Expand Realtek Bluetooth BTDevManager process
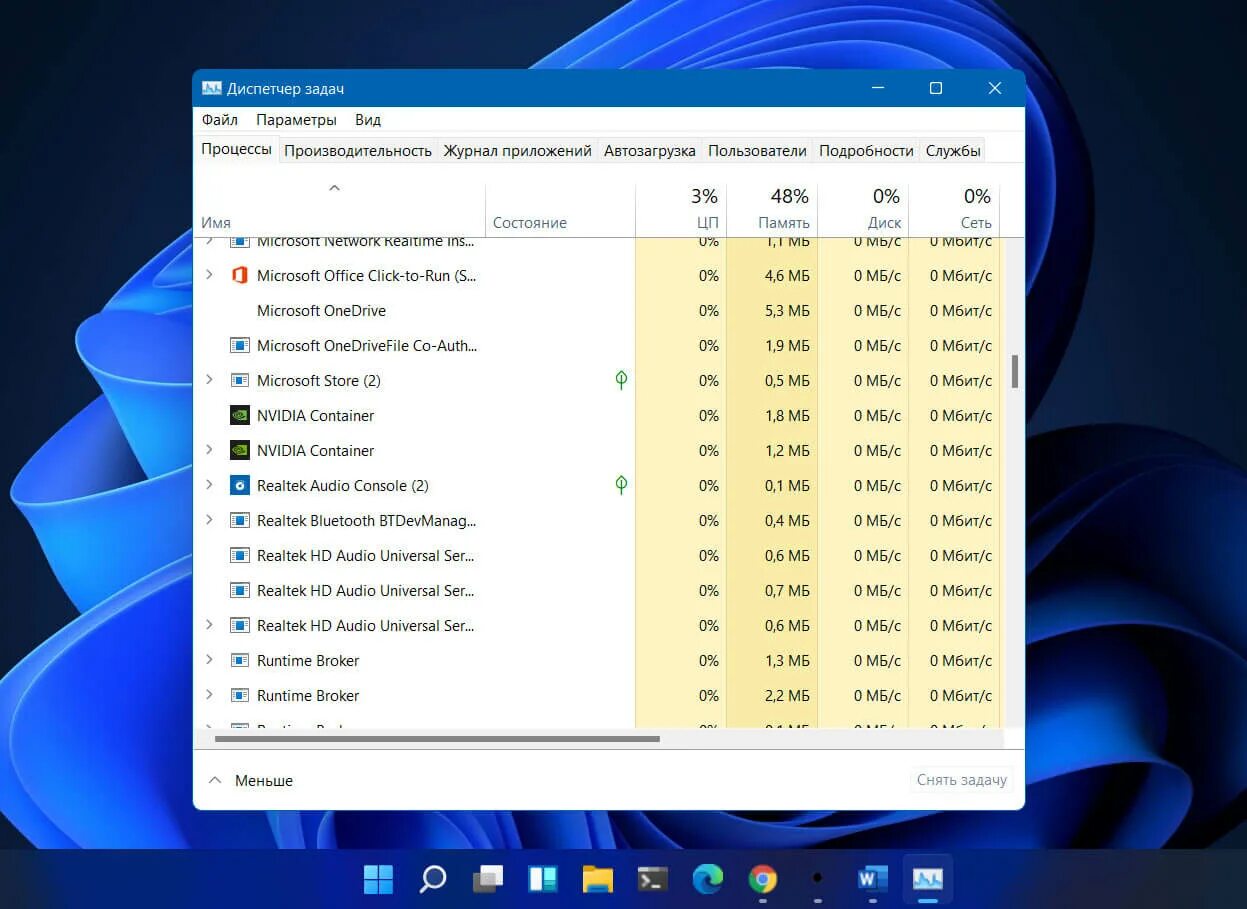The width and height of the screenshot is (1247, 909). [209, 519]
